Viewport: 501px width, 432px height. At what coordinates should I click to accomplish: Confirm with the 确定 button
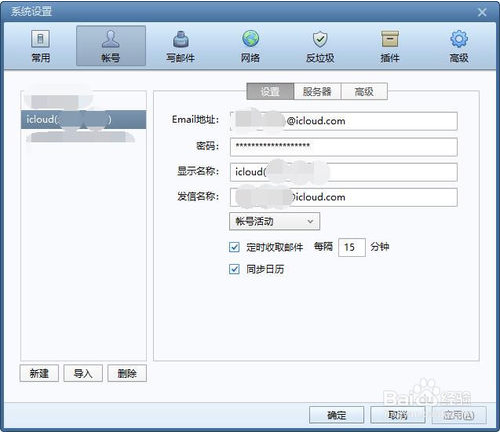pos(336,415)
